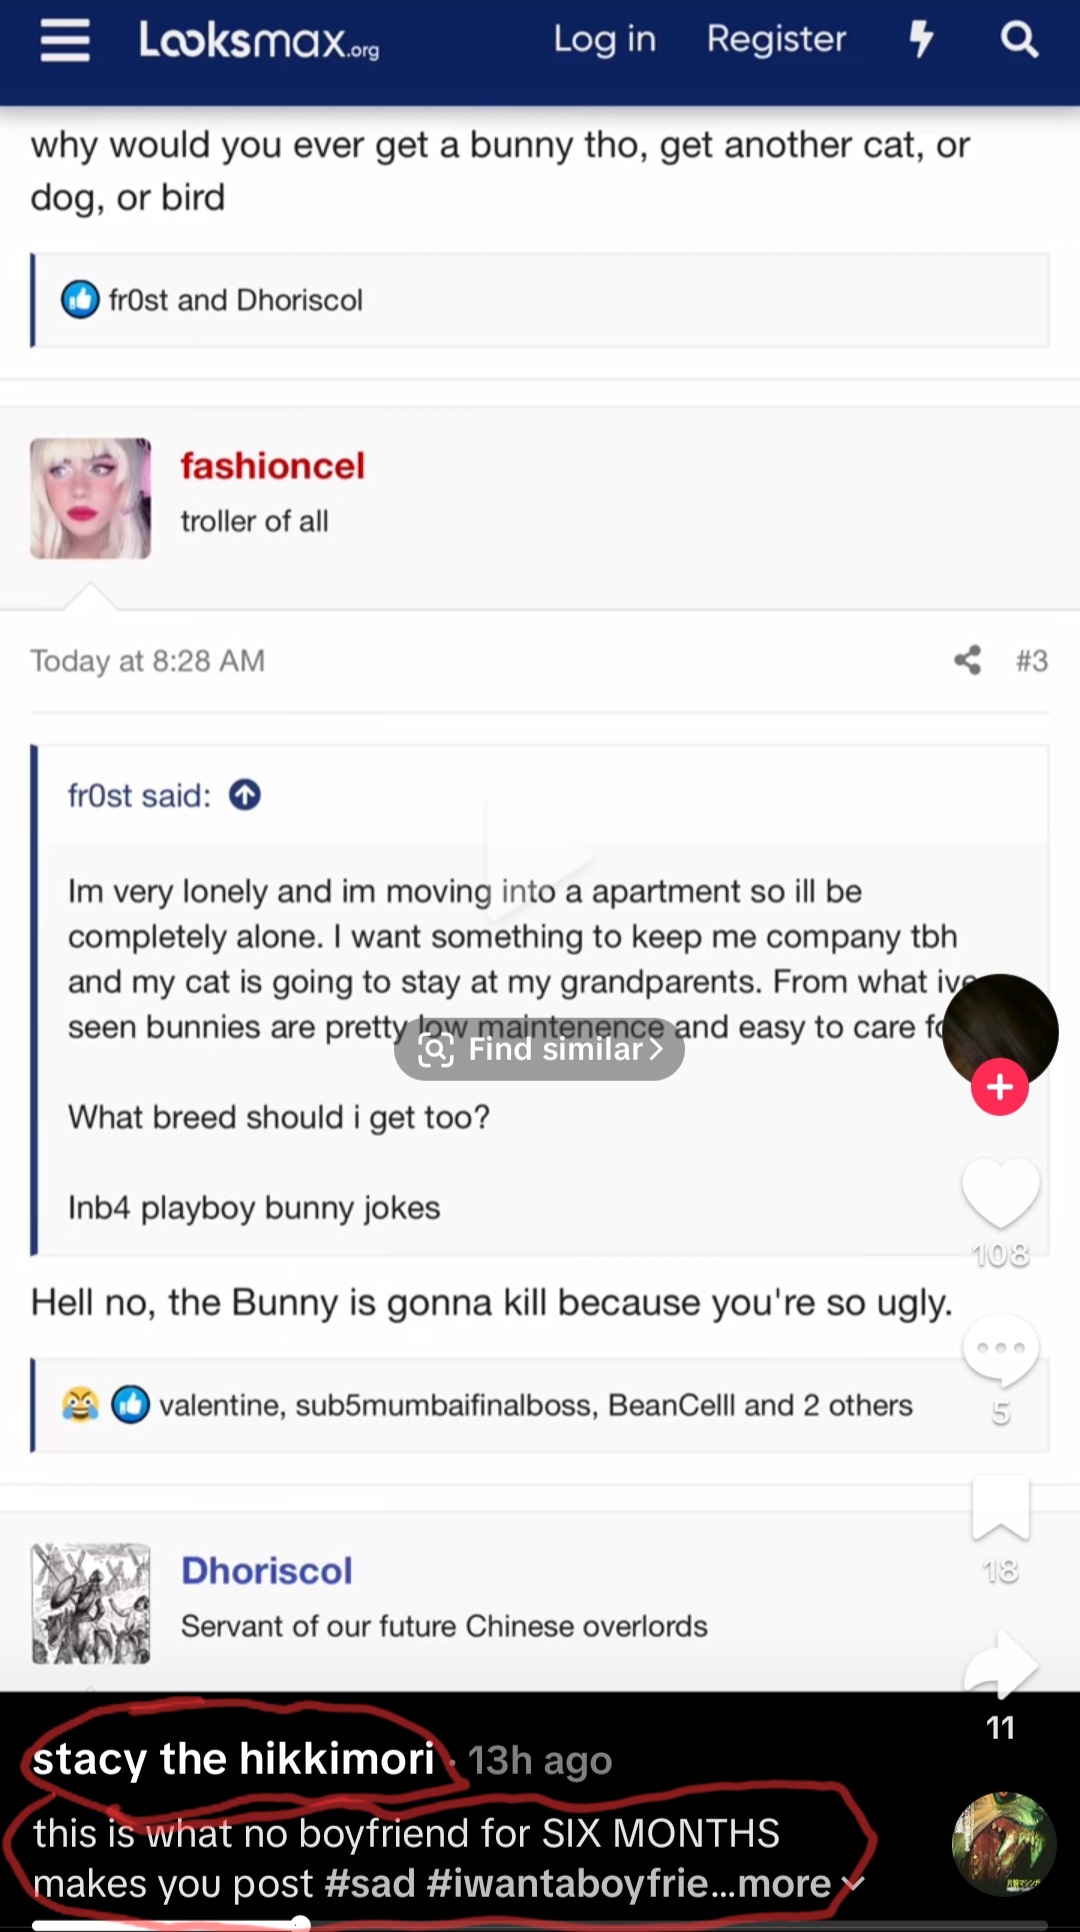Open fashioncel's profile link
Viewport: 1080px width, 1932px height.
273,466
